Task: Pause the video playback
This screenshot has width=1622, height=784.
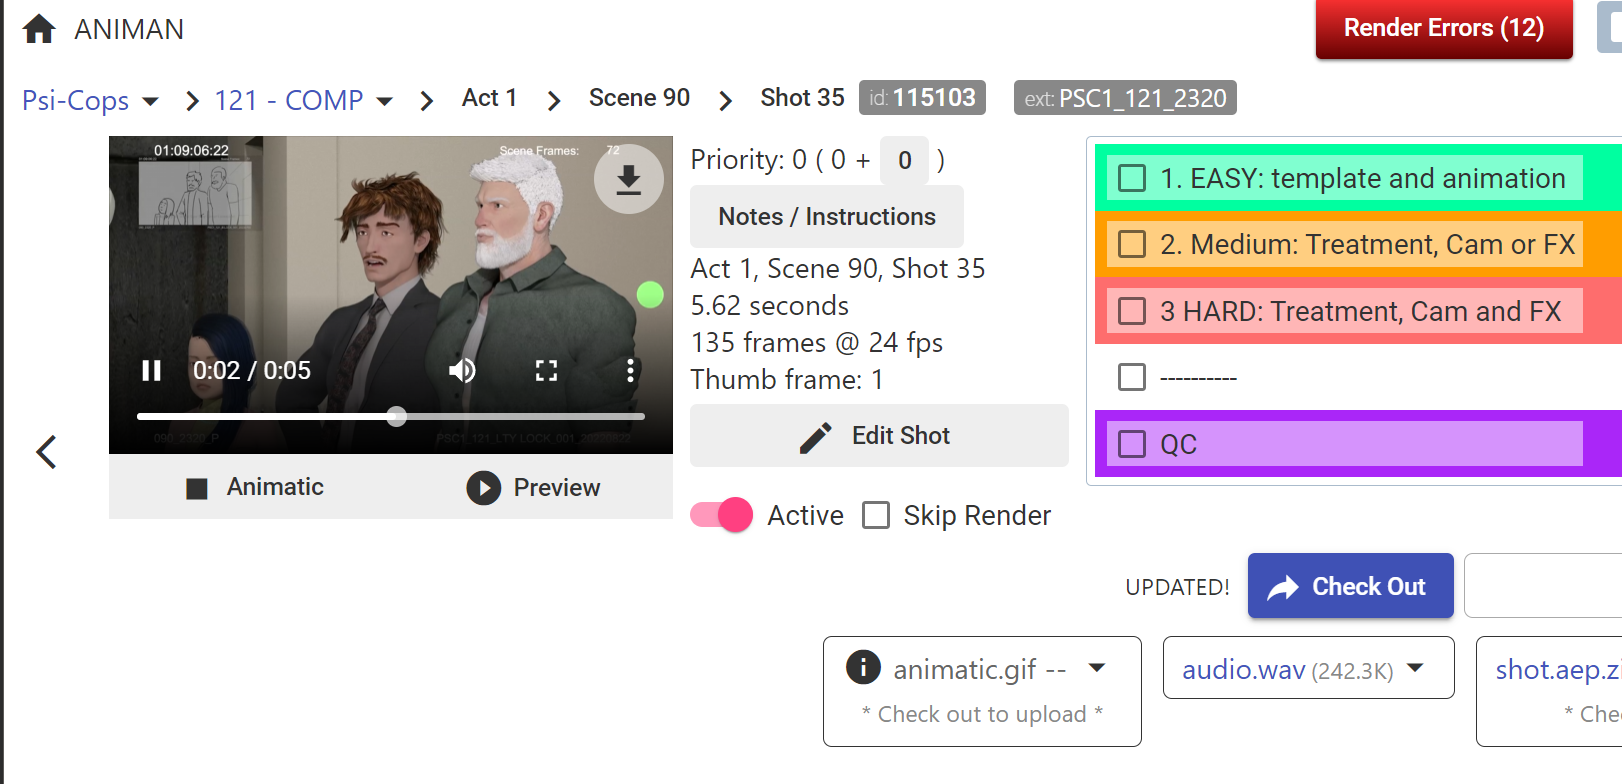Action: [152, 371]
